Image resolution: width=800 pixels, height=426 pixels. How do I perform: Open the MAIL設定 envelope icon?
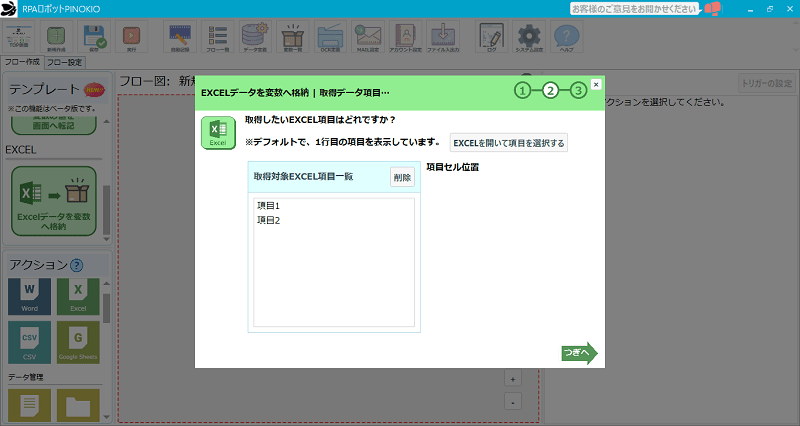pos(368,37)
